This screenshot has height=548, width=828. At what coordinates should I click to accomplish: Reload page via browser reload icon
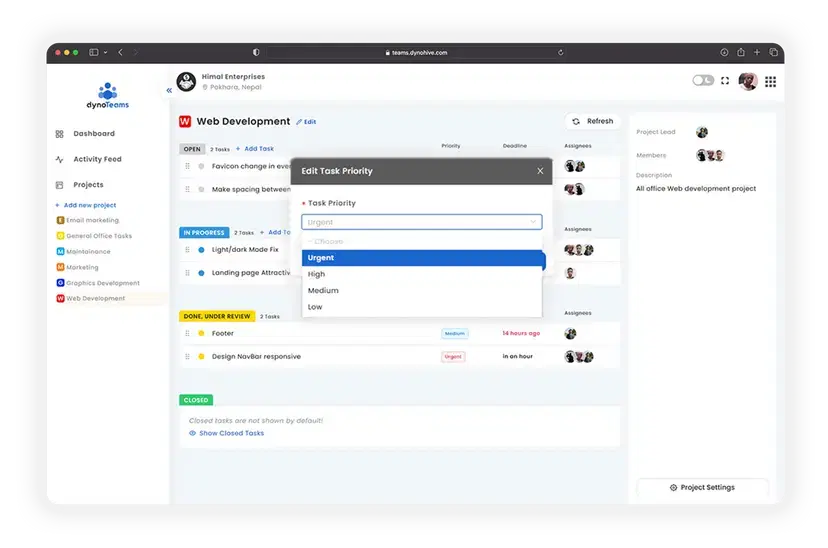point(560,53)
